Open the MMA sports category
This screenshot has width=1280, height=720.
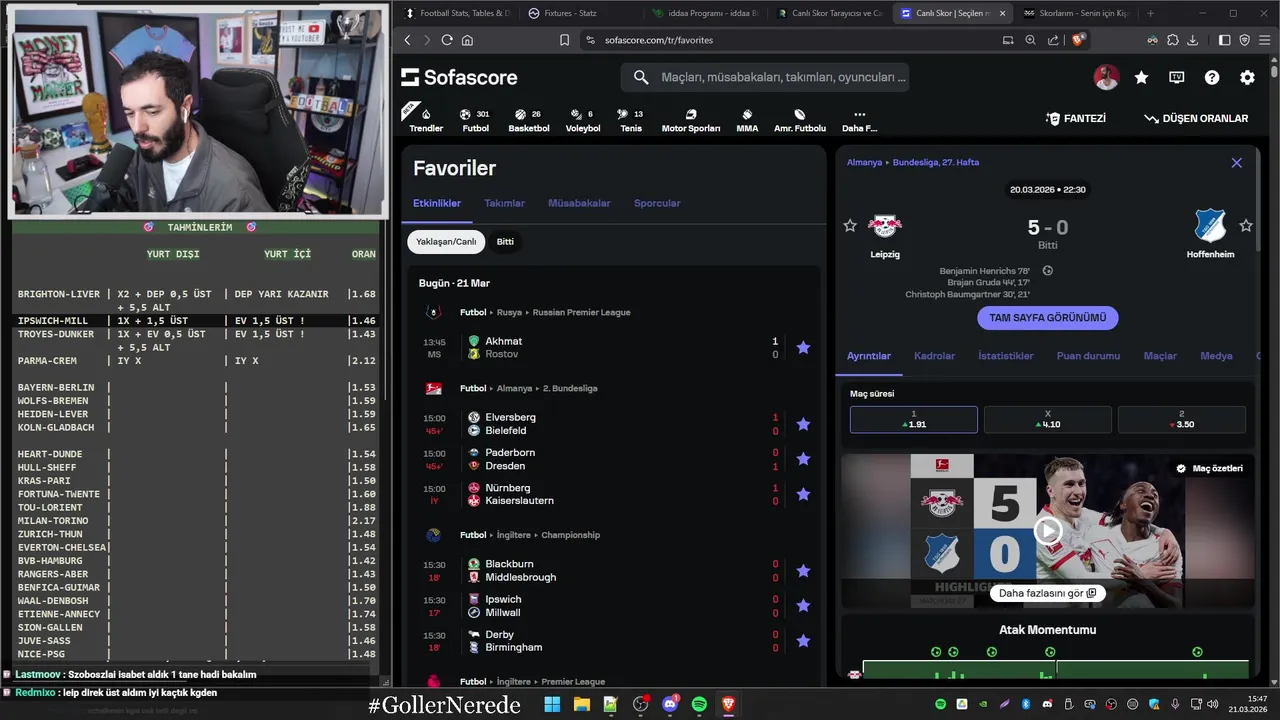click(747, 120)
